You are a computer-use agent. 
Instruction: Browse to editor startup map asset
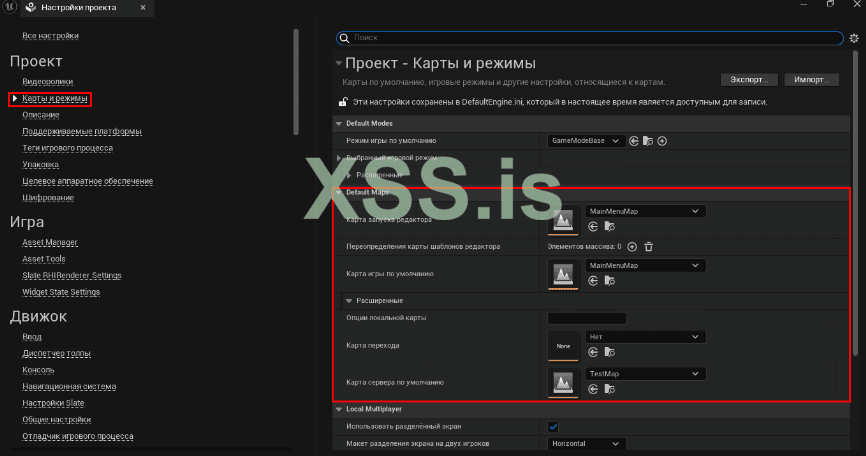tap(609, 226)
